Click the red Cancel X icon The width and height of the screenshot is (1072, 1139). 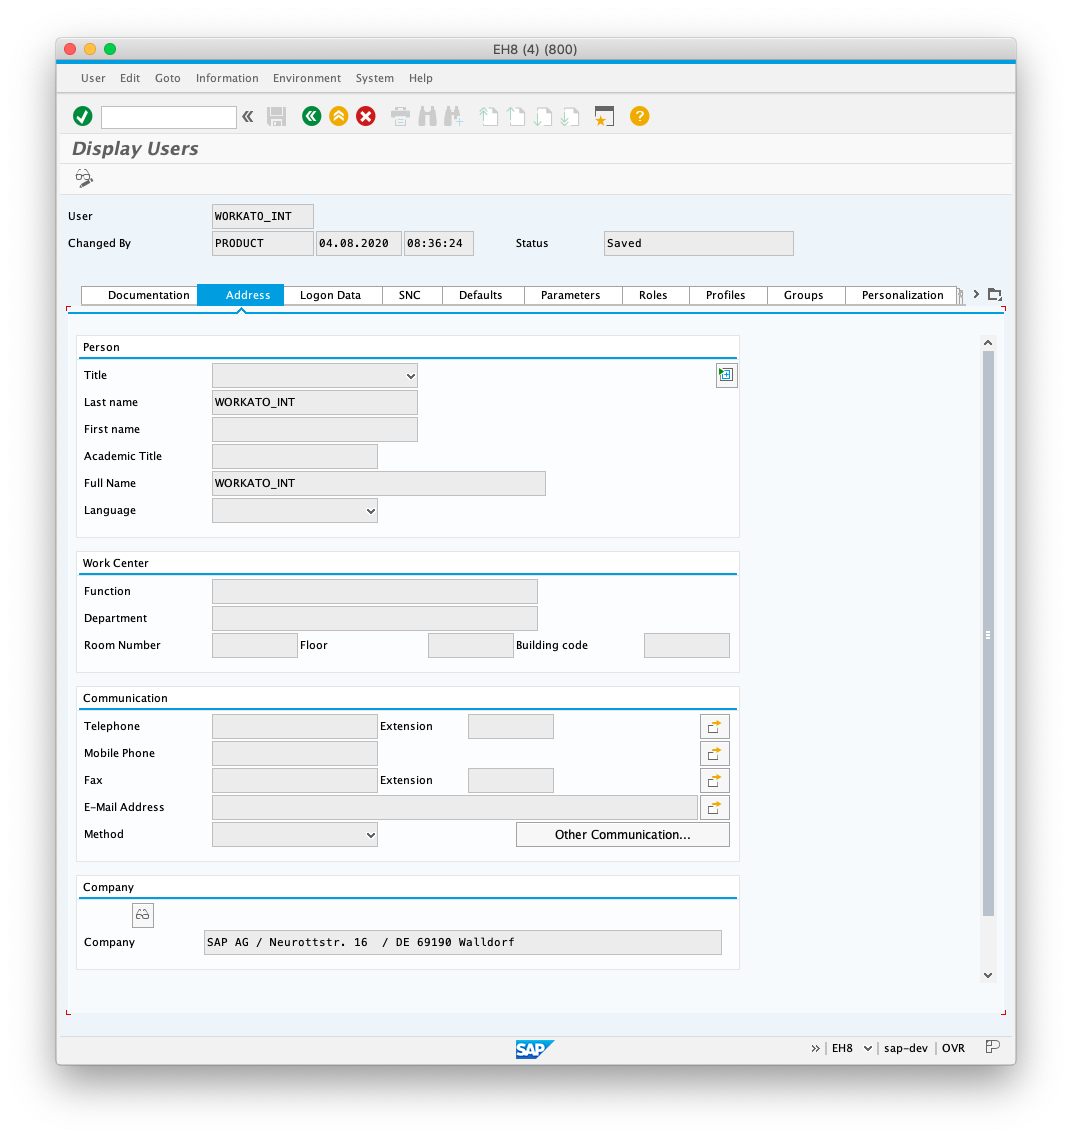366,117
